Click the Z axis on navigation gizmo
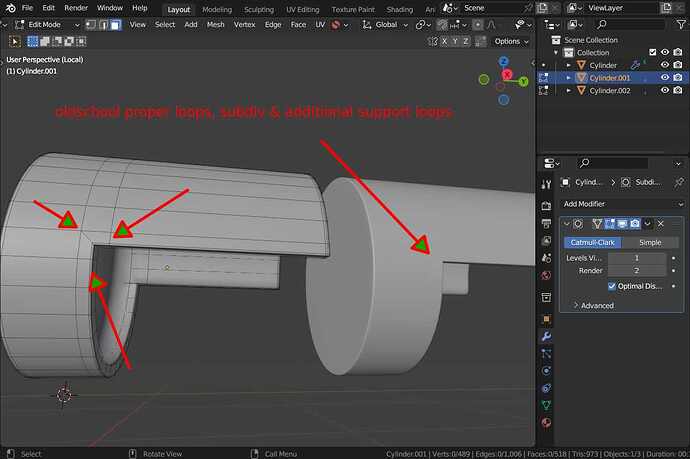The image size is (690, 459). point(504,61)
